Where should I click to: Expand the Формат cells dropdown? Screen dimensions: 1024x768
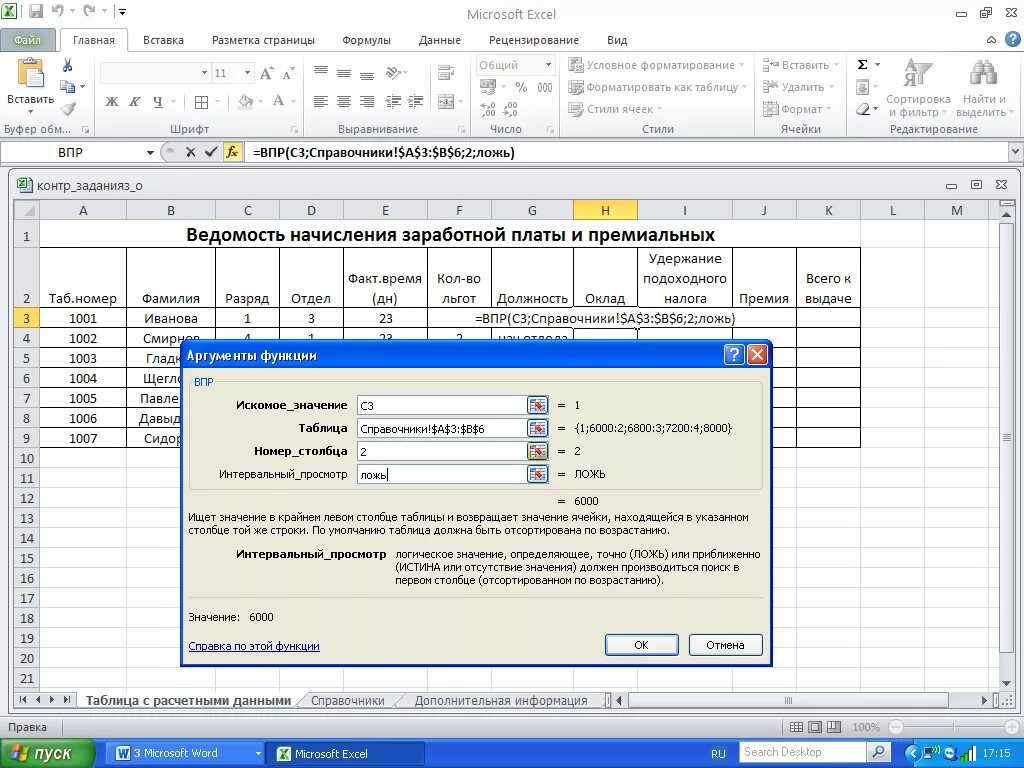click(828, 109)
